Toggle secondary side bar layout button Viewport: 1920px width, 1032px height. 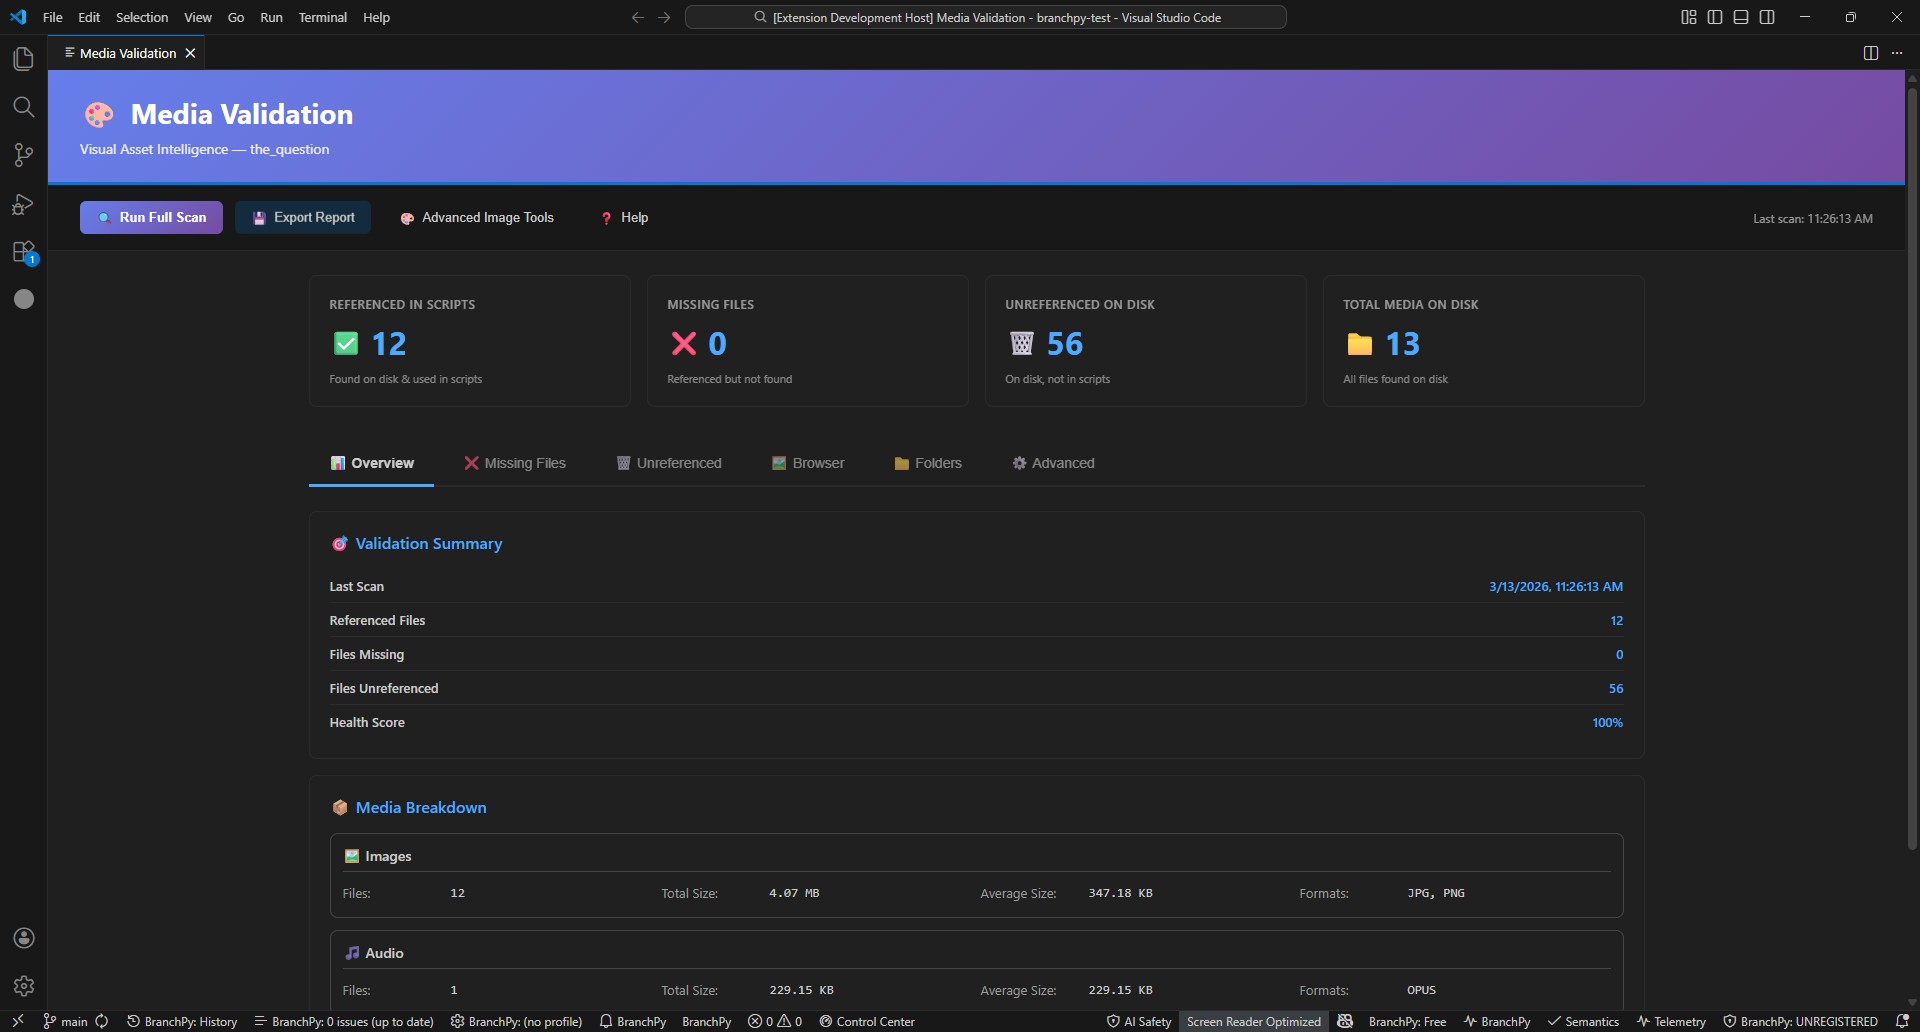(x=1767, y=17)
